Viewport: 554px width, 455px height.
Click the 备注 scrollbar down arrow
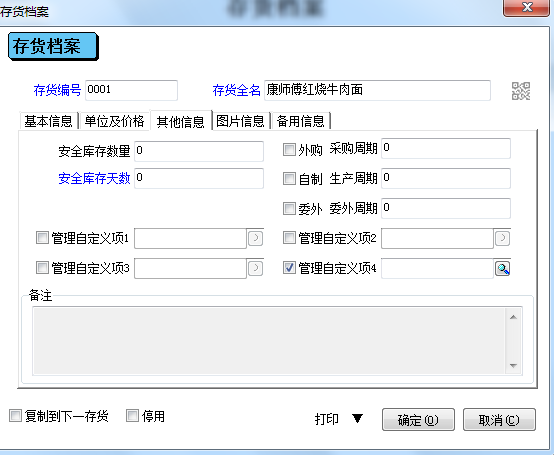(x=513, y=366)
